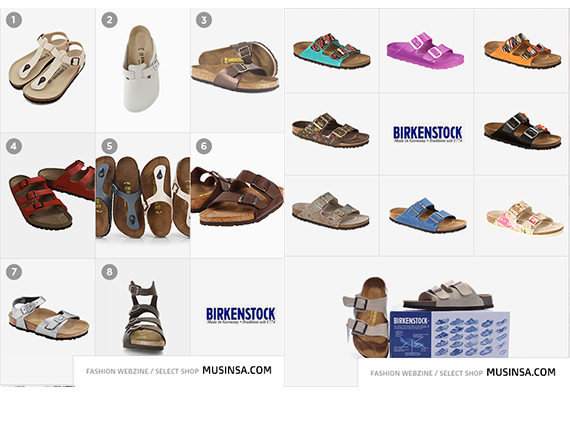This screenshot has width=570, height=424.
Task: Click the number 6 badge
Action: [x=204, y=146]
